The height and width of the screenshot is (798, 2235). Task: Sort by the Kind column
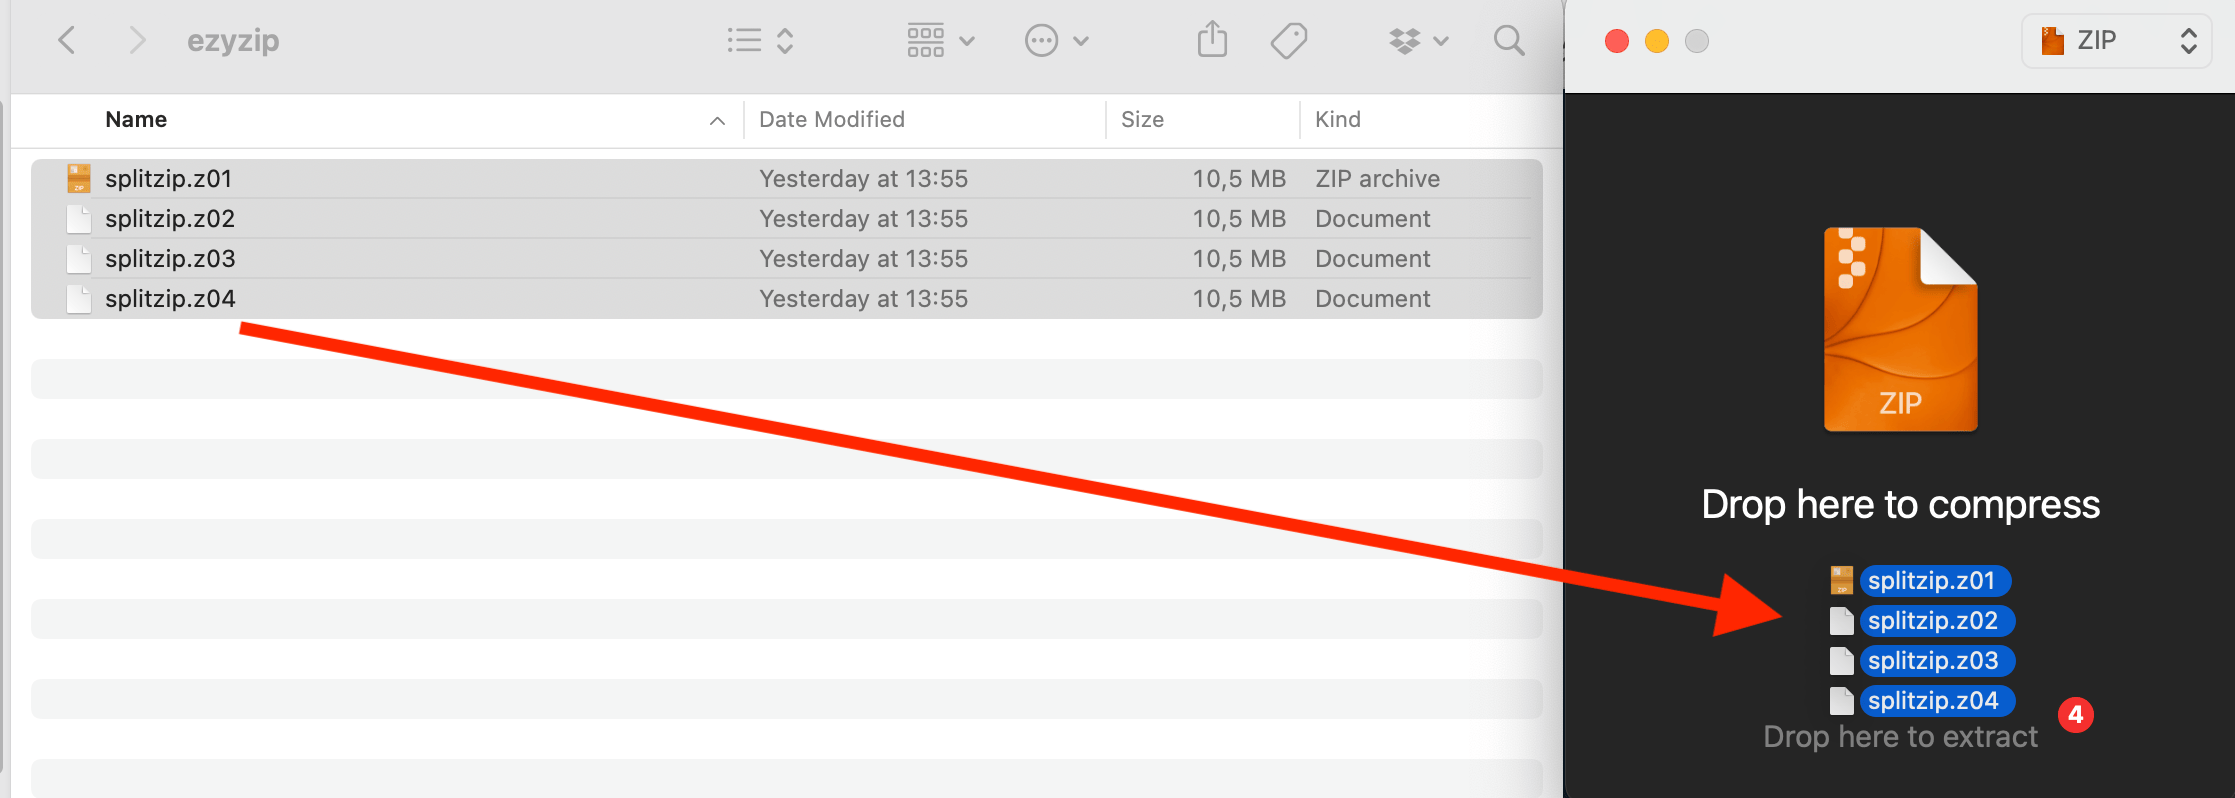(1338, 120)
